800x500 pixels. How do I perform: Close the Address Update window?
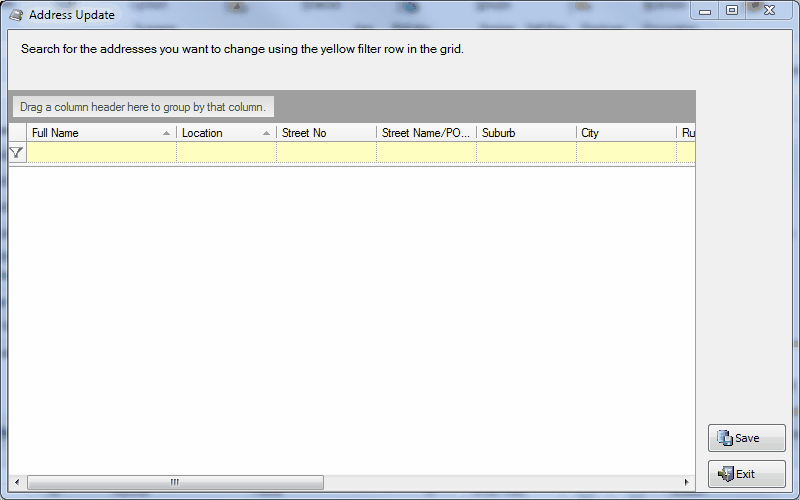click(x=769, y=10)
